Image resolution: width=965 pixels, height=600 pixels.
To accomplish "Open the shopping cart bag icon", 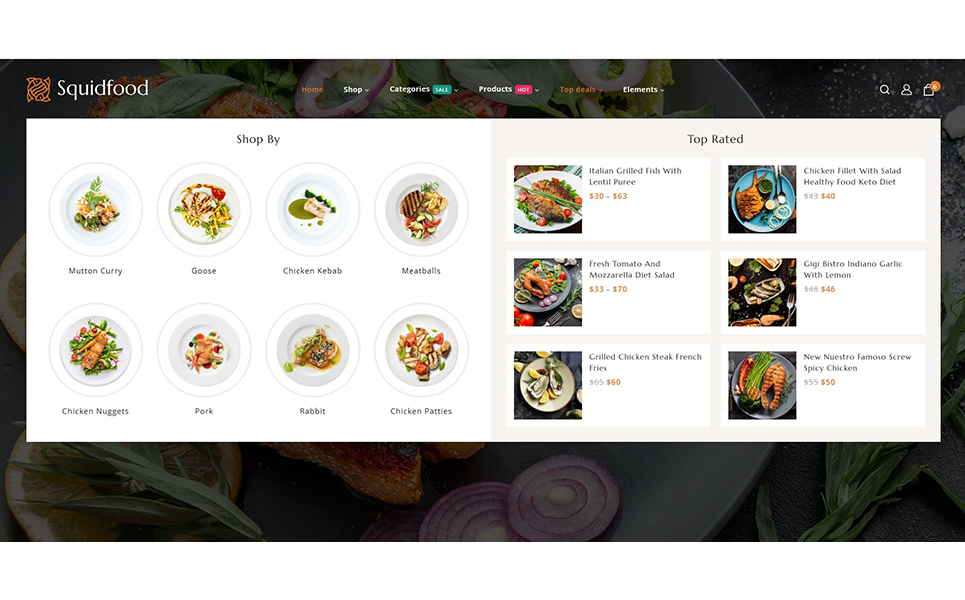I will pyautogui.click(x=929, y=90).
